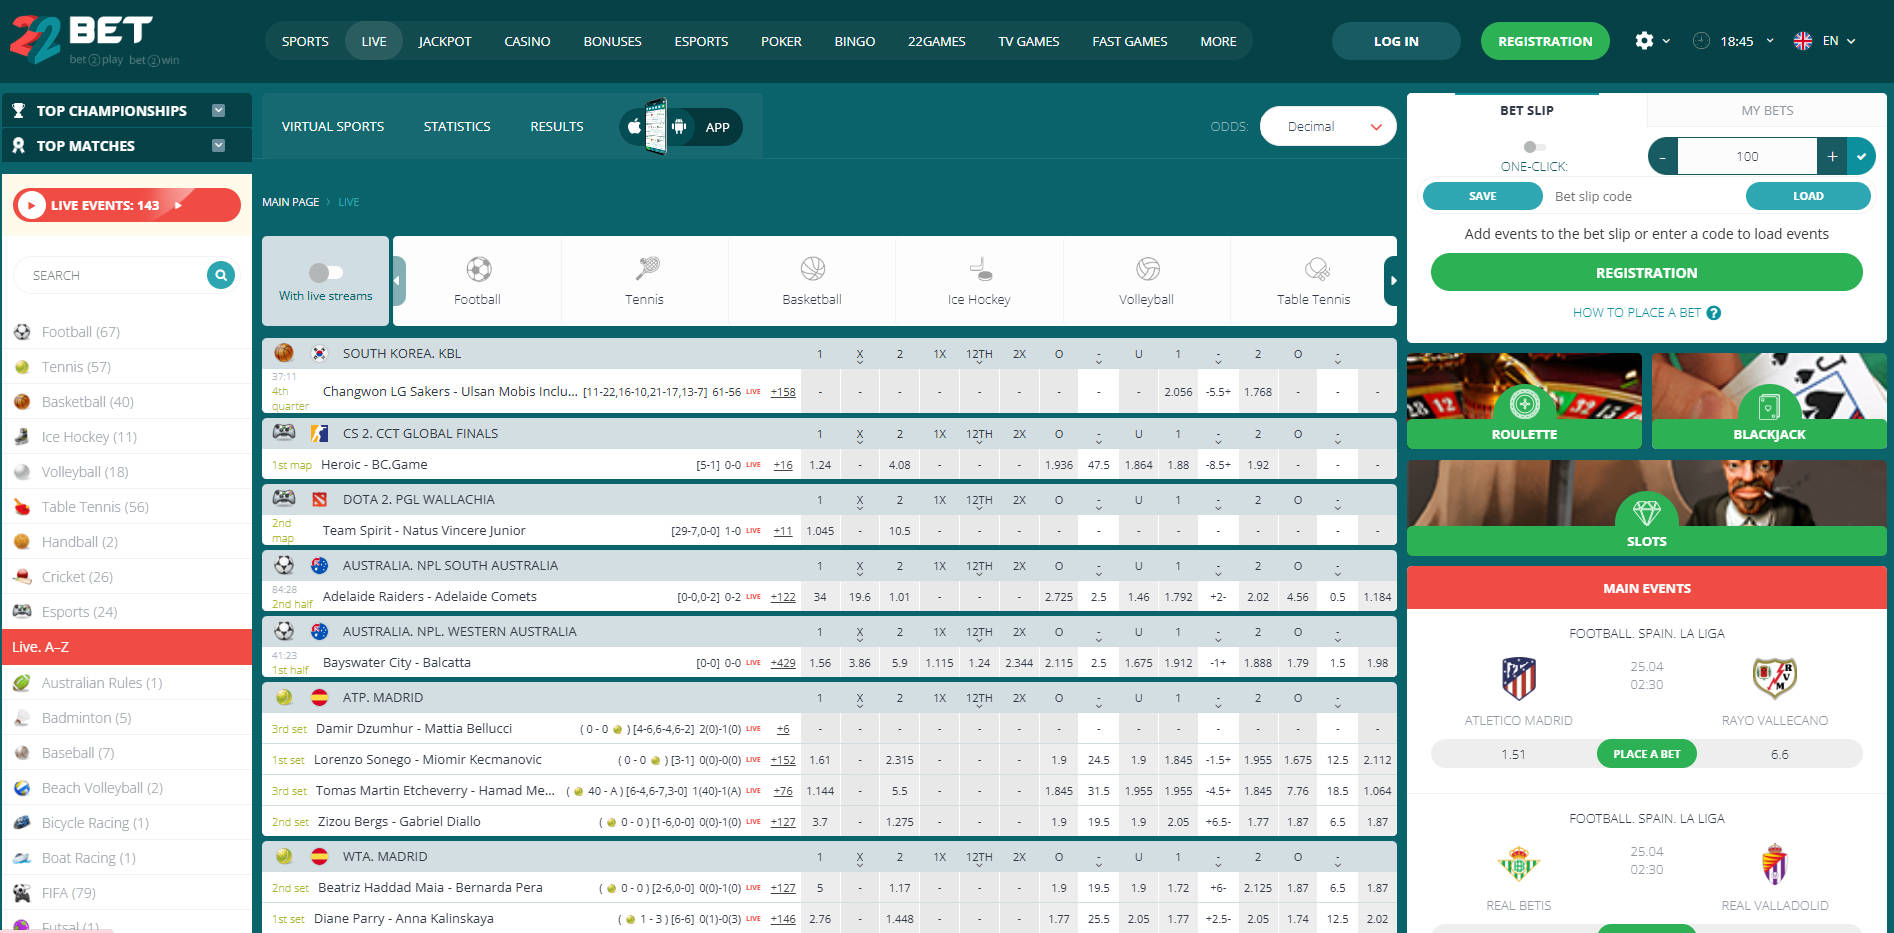The image size is (1894, 933).
Task: Click the LOG IN button
Action: (1396, 41)
